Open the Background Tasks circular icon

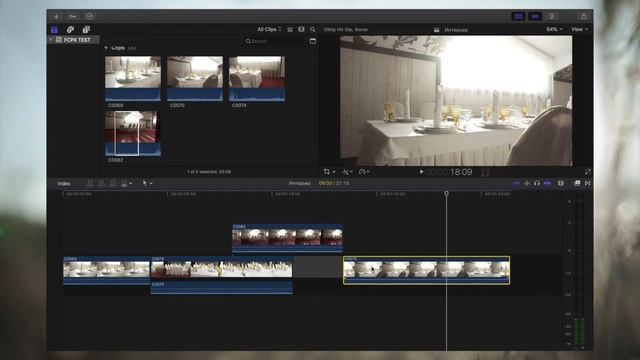click(90, 16)
